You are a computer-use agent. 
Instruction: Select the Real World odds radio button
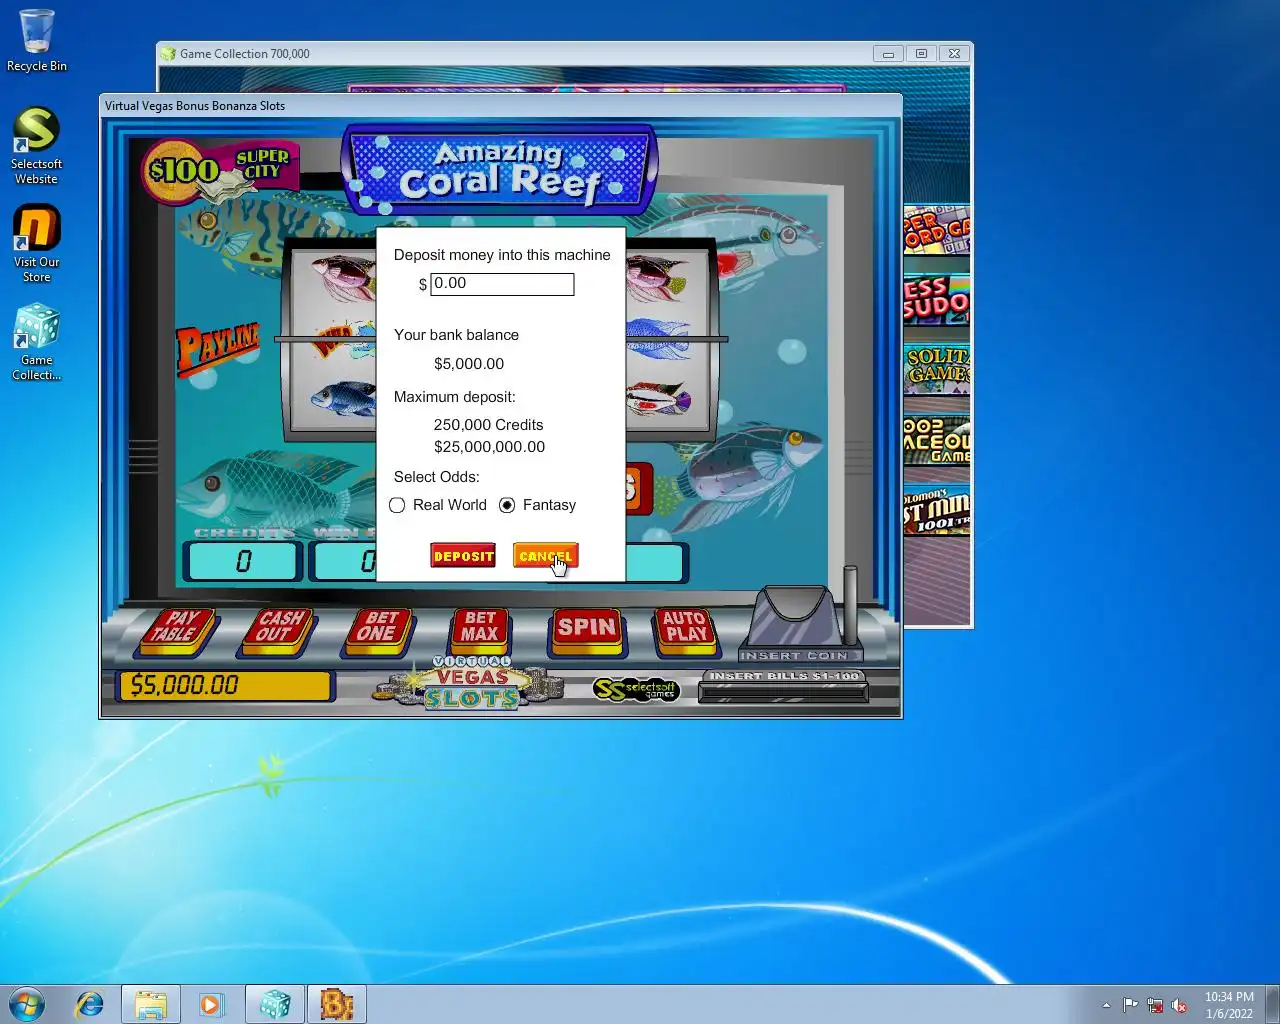pyautogui.click(x=397, y=505)
